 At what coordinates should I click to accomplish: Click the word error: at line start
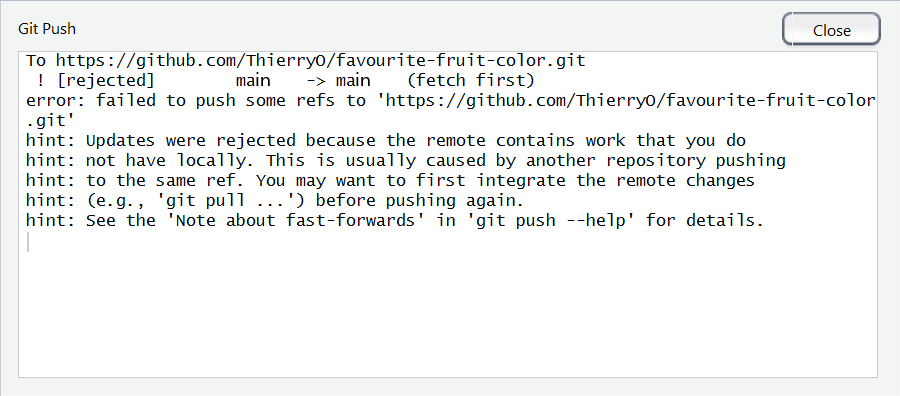(56, 101)
